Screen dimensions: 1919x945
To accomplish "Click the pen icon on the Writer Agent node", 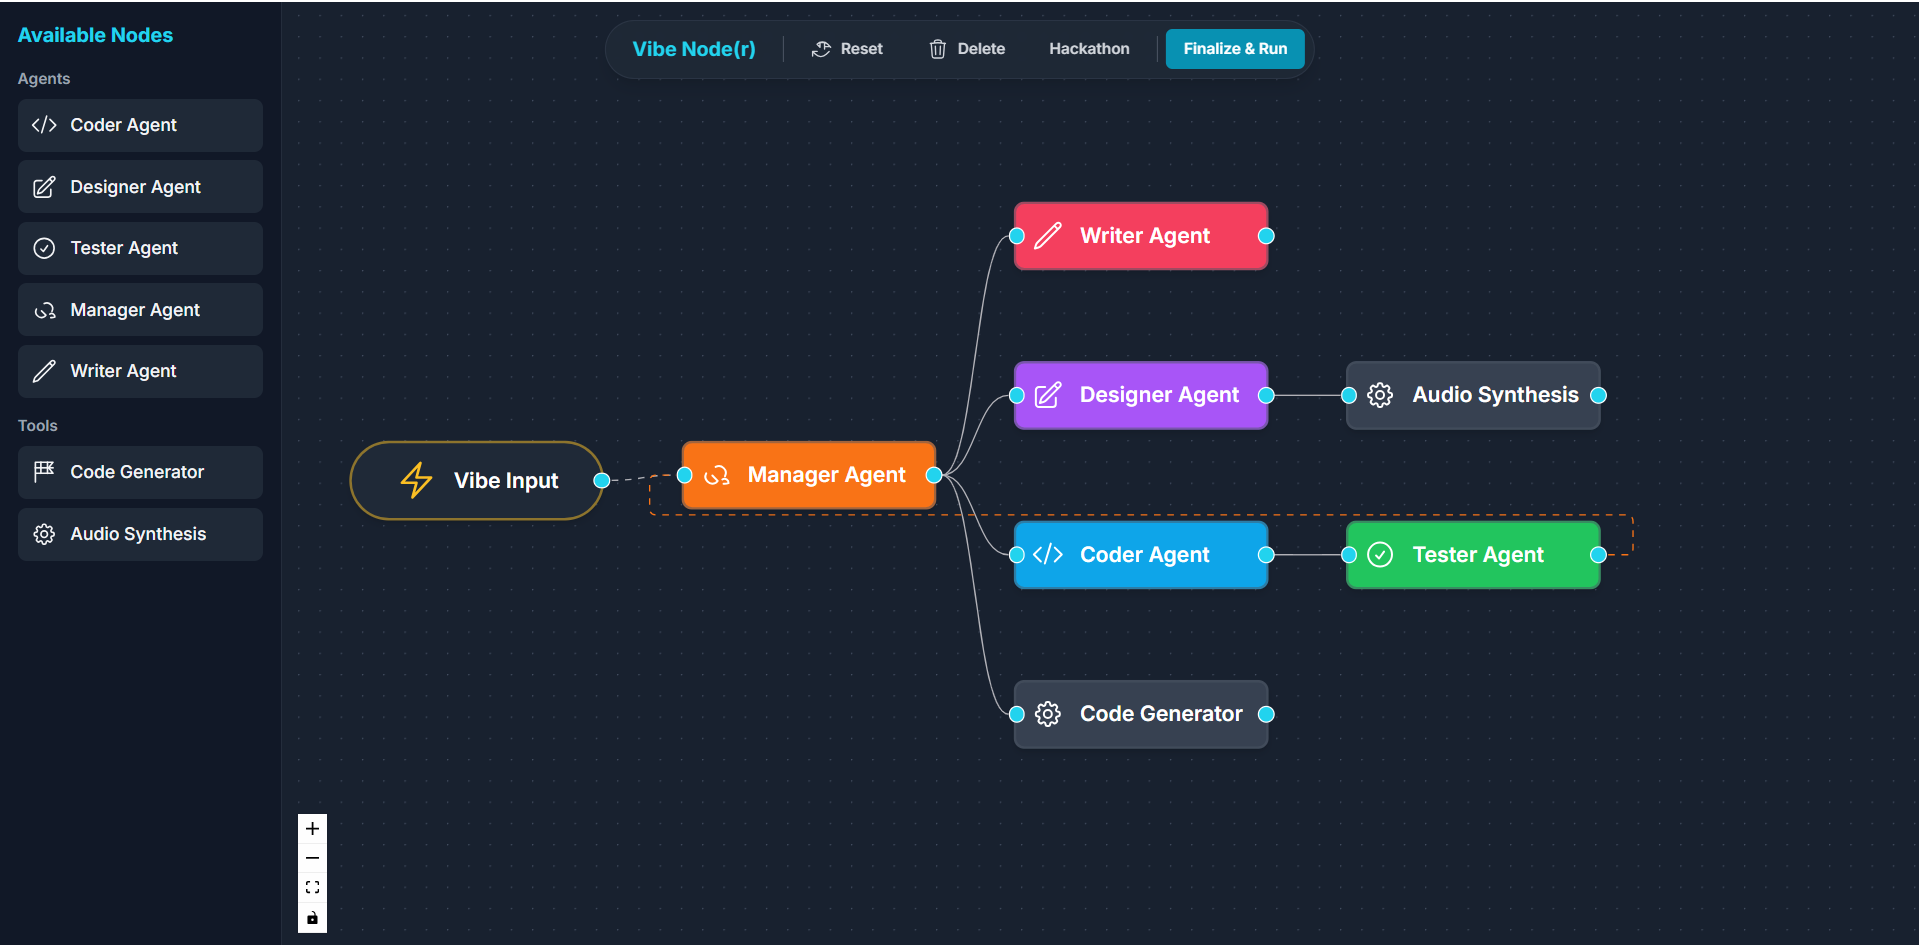I will (1047, 236).
